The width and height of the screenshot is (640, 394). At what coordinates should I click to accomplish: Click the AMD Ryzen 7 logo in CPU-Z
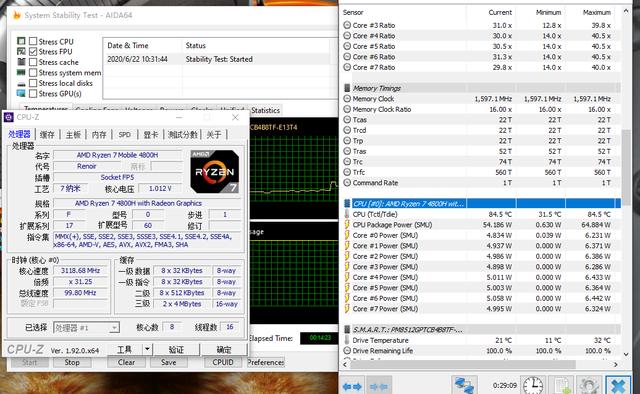[215, 171]
